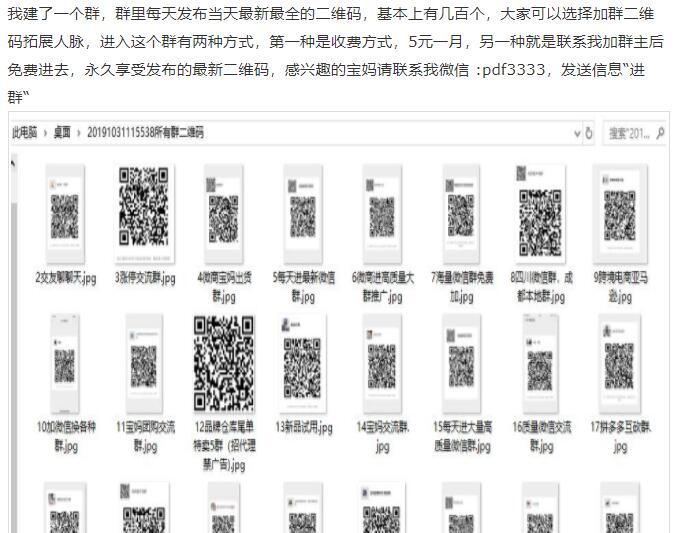
Task: Open the address bar history dropdown arrow
Action: pyautogui.click(x=577, y=133)
